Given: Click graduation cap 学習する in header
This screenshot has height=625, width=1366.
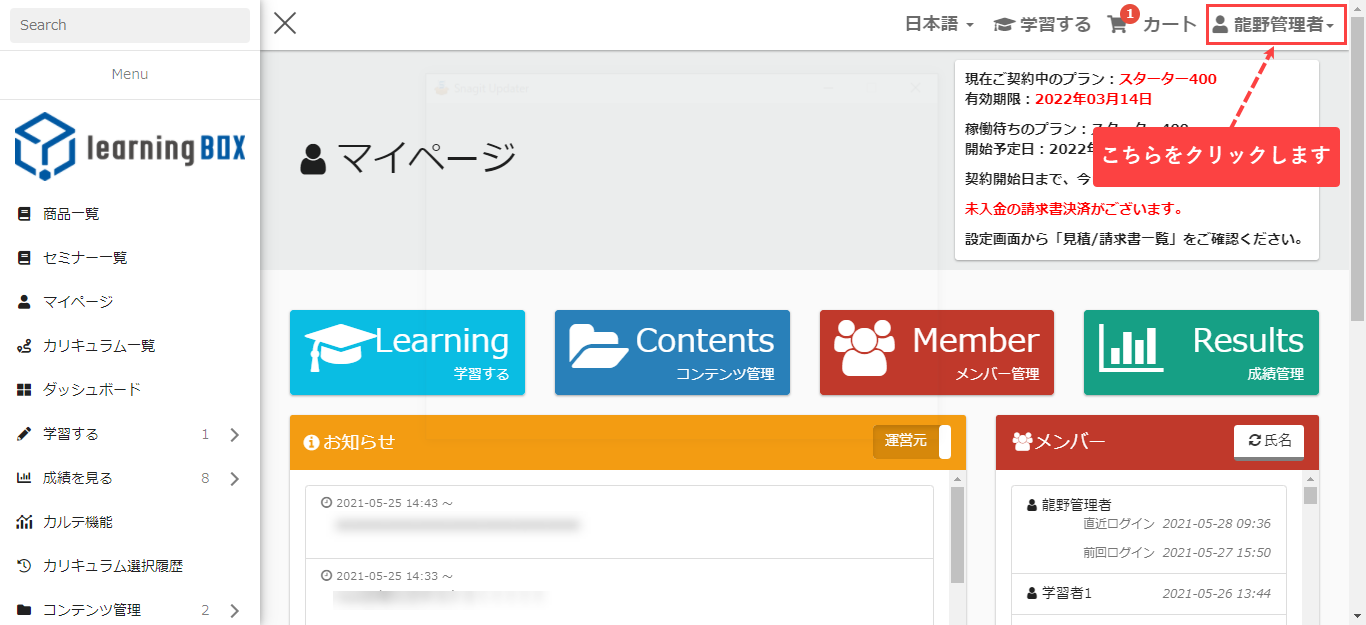Looking at the screenshot, I should (1042, 25).
